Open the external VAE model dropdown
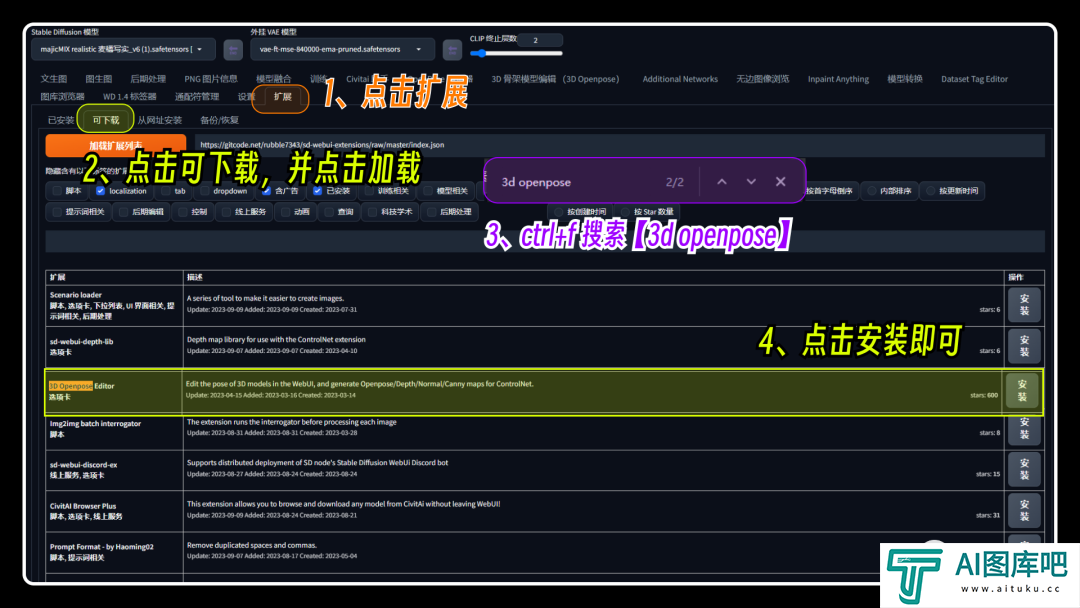Screen dimensions: 1080x608 pos(342,50)
